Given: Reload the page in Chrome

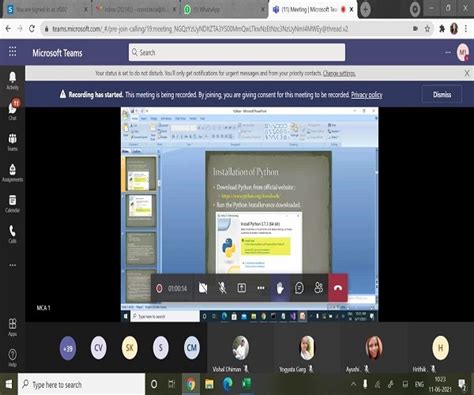Looking at the screenshot, I should click(x=32, y=29).
